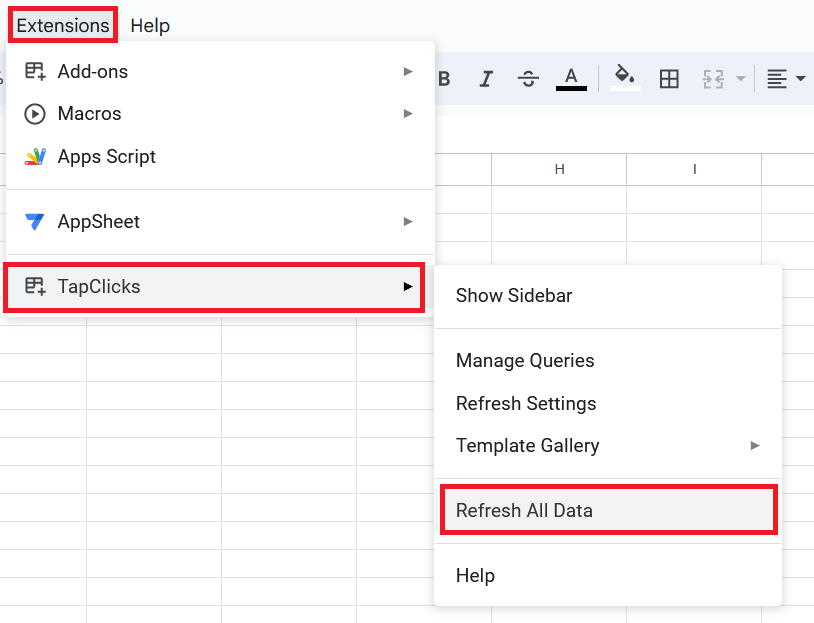Expand merge cells dropdown arrow
The height and width of the screenshot is (623, 814).
click(741, 79)
